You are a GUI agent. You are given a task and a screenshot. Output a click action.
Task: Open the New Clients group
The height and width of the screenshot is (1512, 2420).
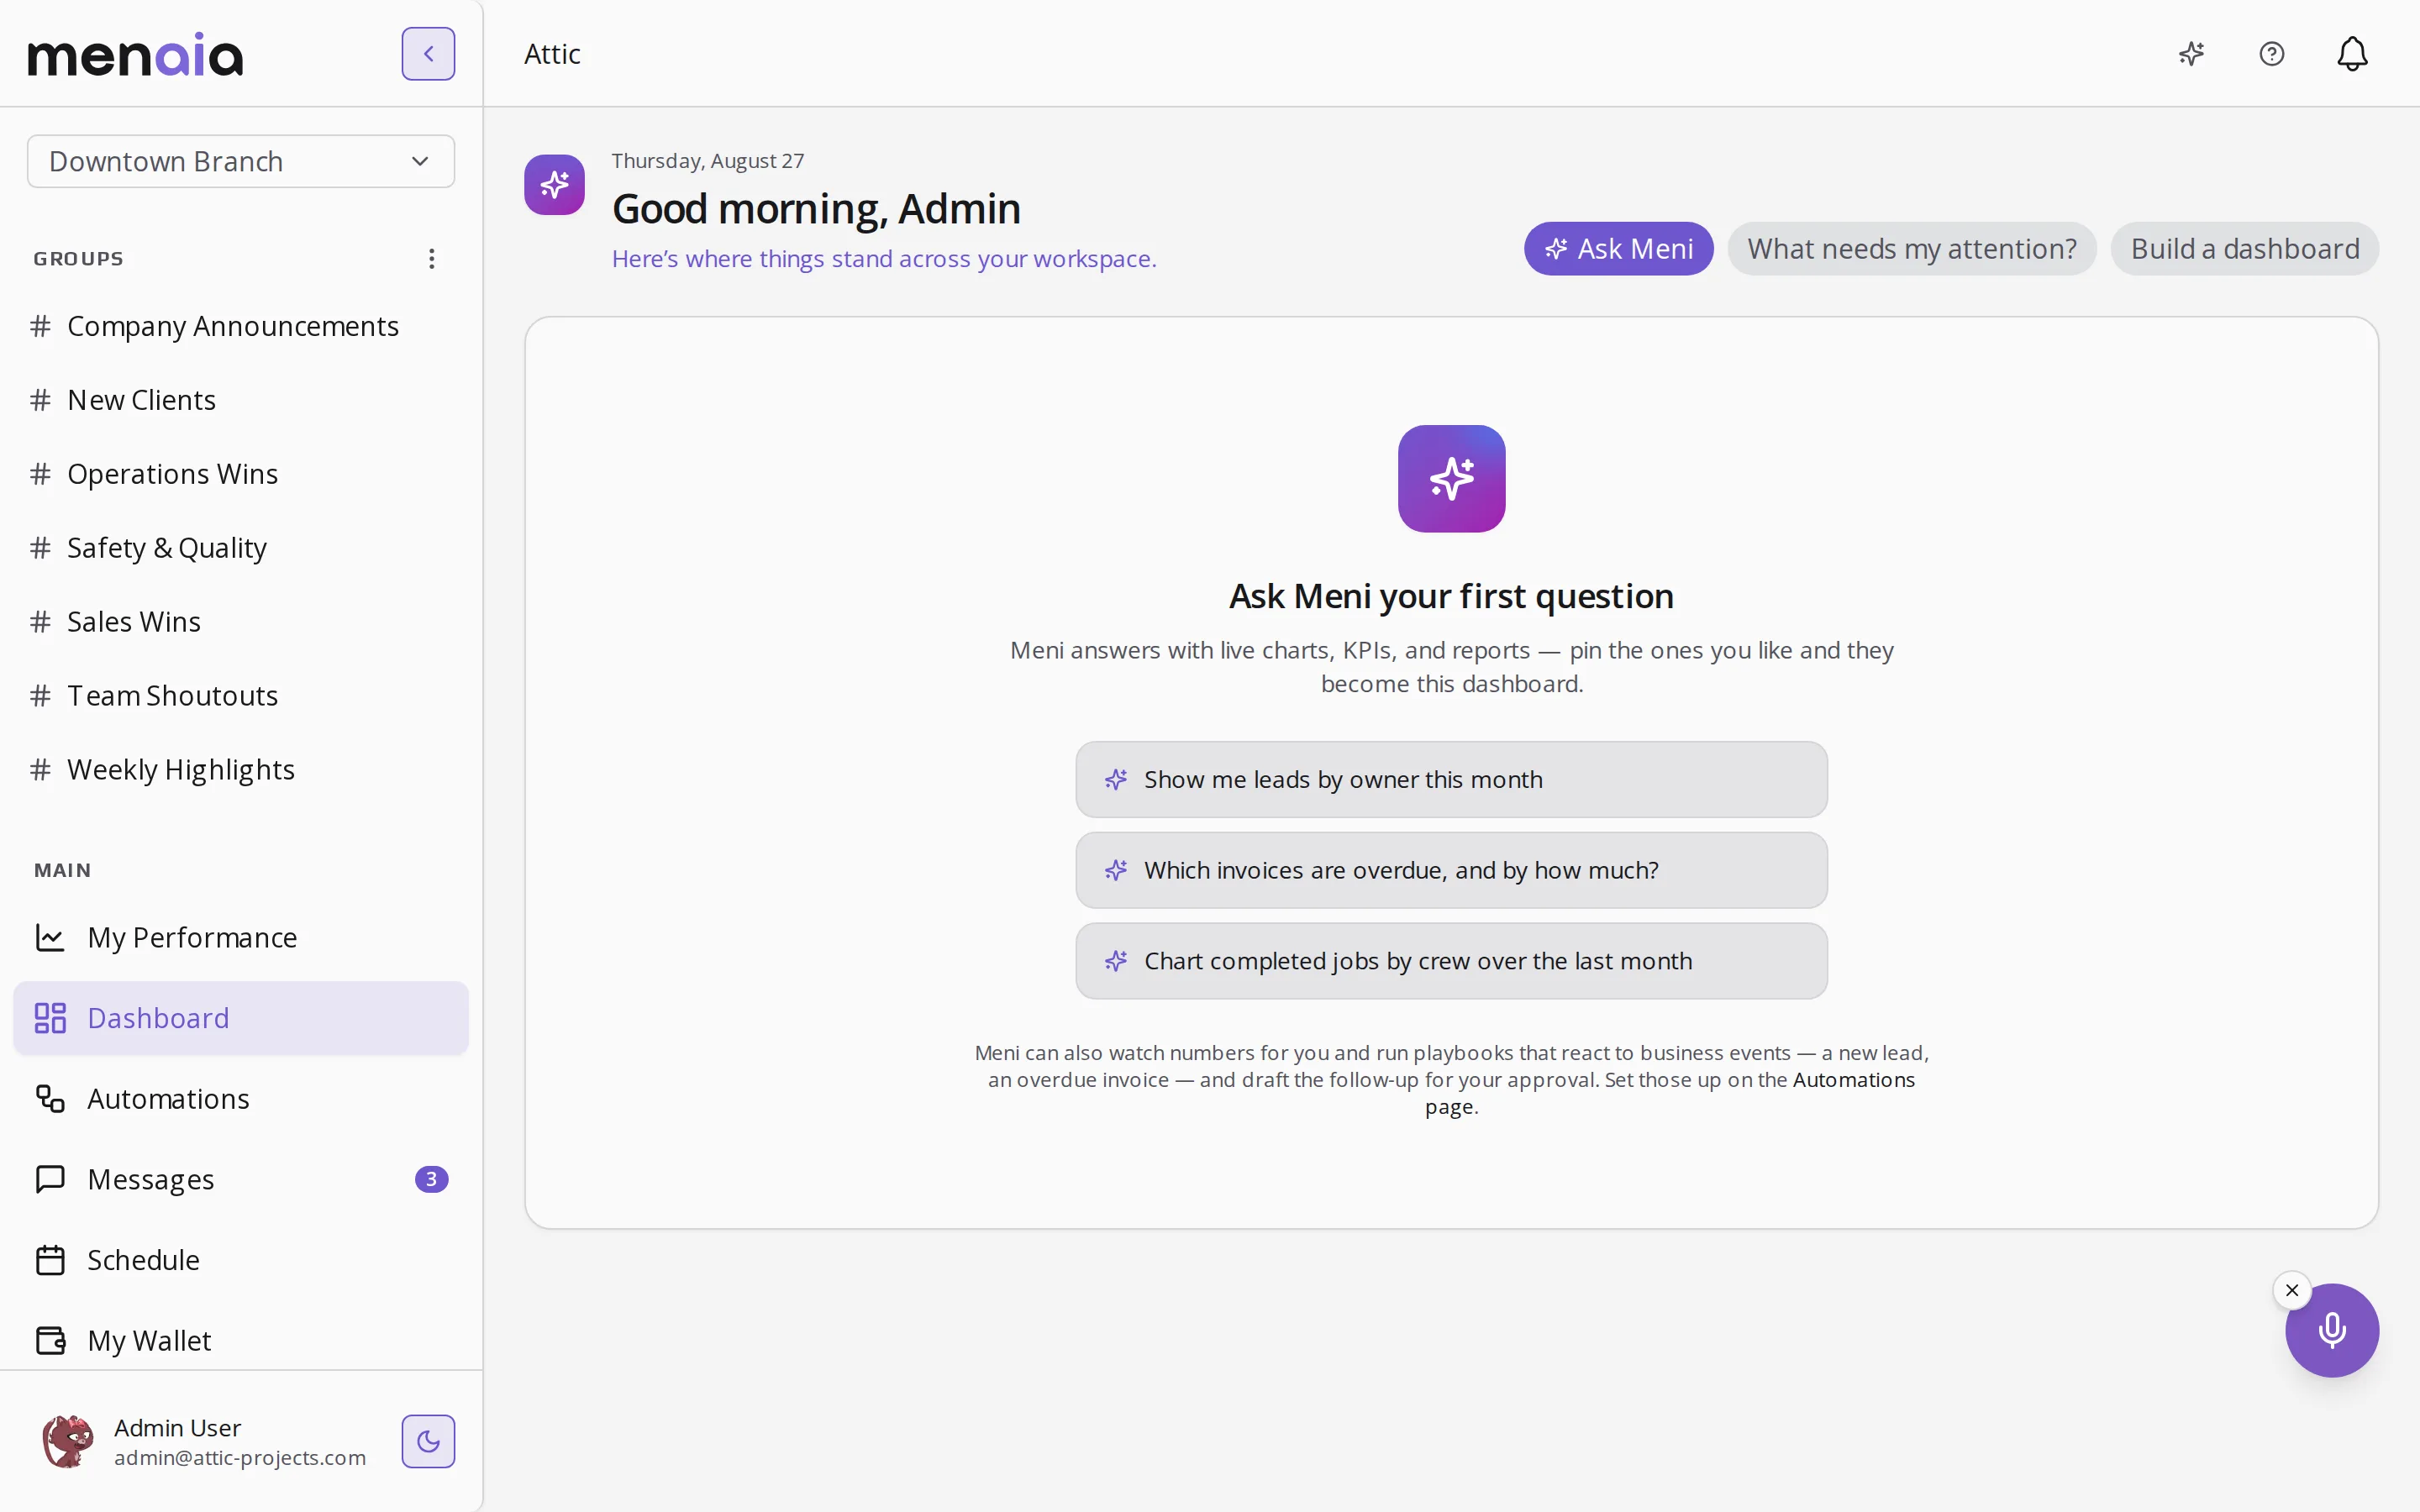click(240, 400)
